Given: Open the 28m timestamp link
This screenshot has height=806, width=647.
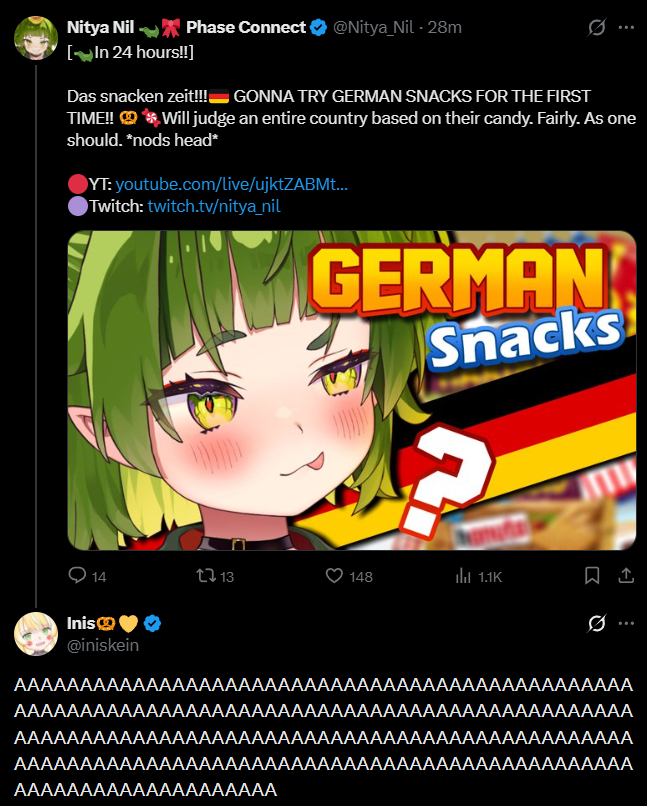Looking at the screenshot, I should point(445,27).
